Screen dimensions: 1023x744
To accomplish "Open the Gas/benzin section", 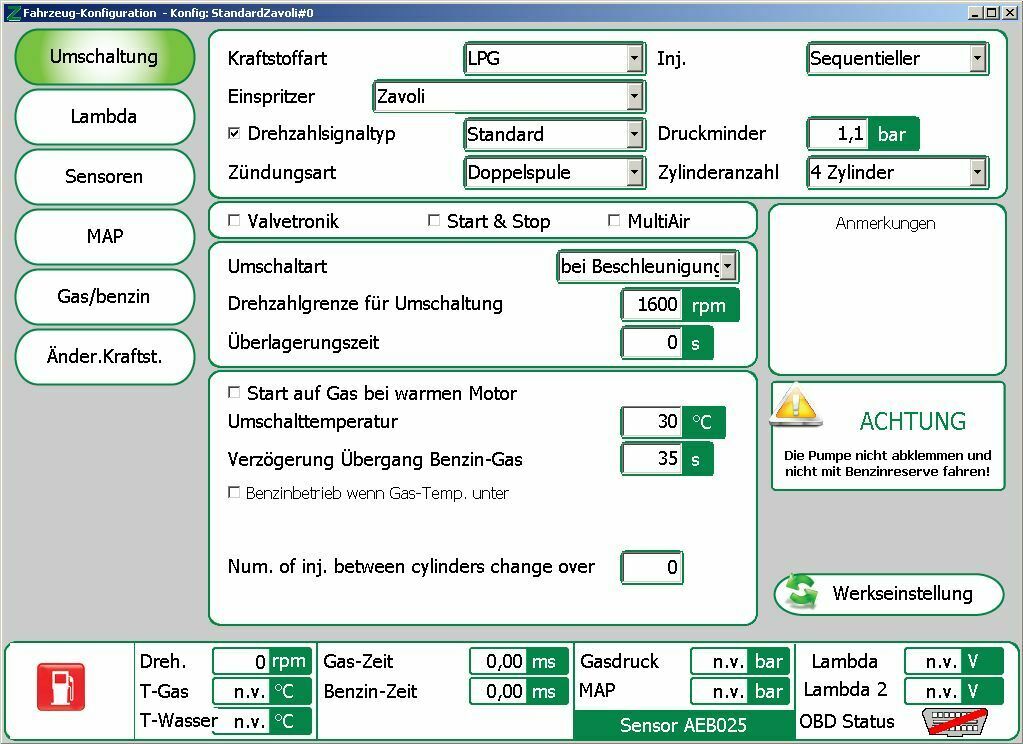I will pos(104,297).
